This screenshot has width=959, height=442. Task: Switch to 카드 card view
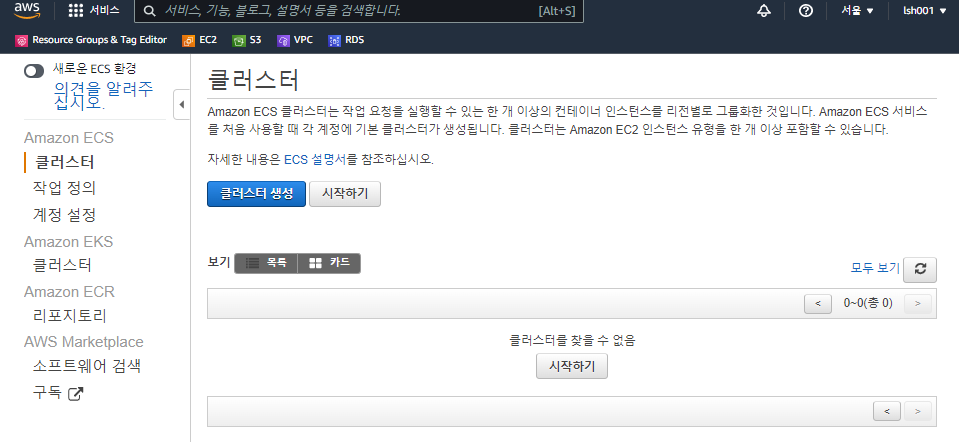329,263
